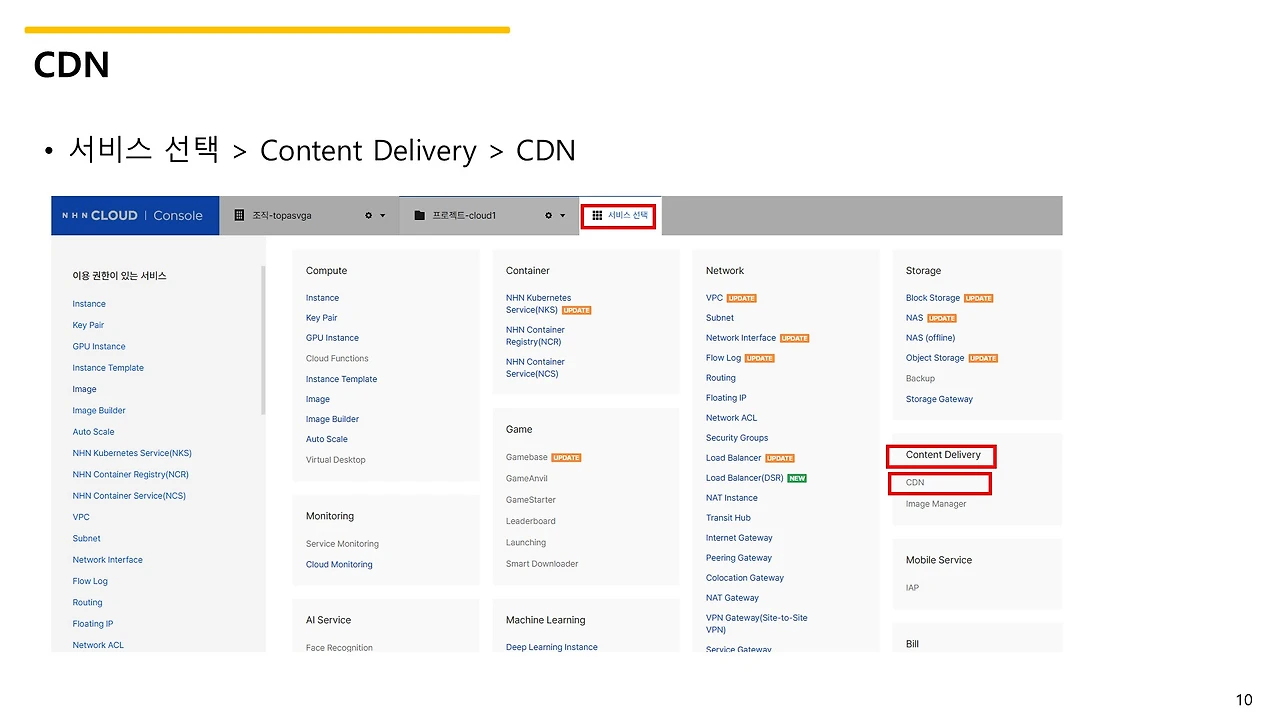Open Face Recognition under AI Service
The width and height of the screenshot is (1280, 720).
(339, 648)
